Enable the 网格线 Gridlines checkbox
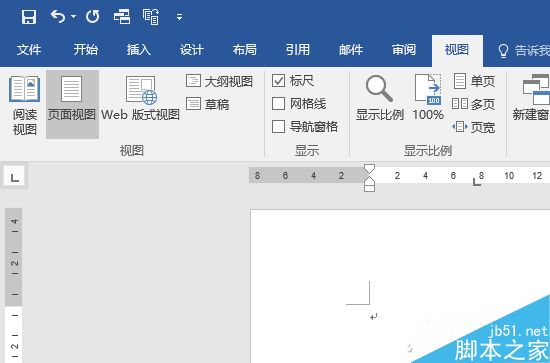550x363 pixels. click(x=278, y=104)
